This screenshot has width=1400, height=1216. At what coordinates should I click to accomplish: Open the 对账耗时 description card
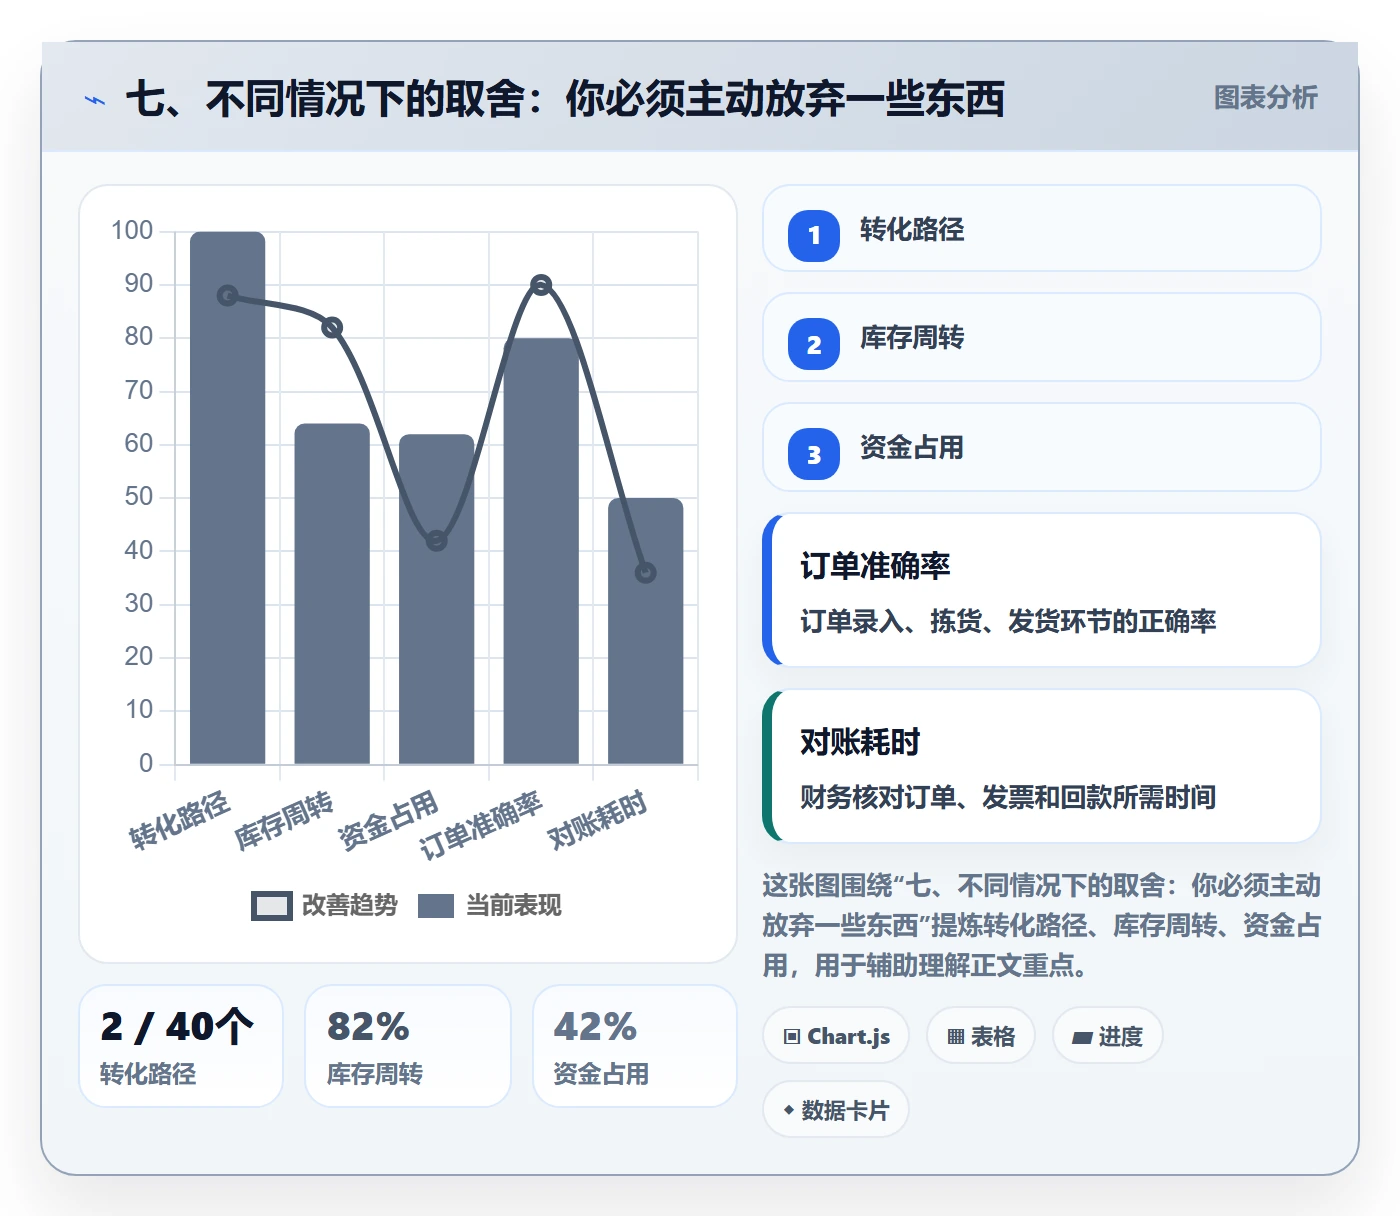(x=1042, y=766)
